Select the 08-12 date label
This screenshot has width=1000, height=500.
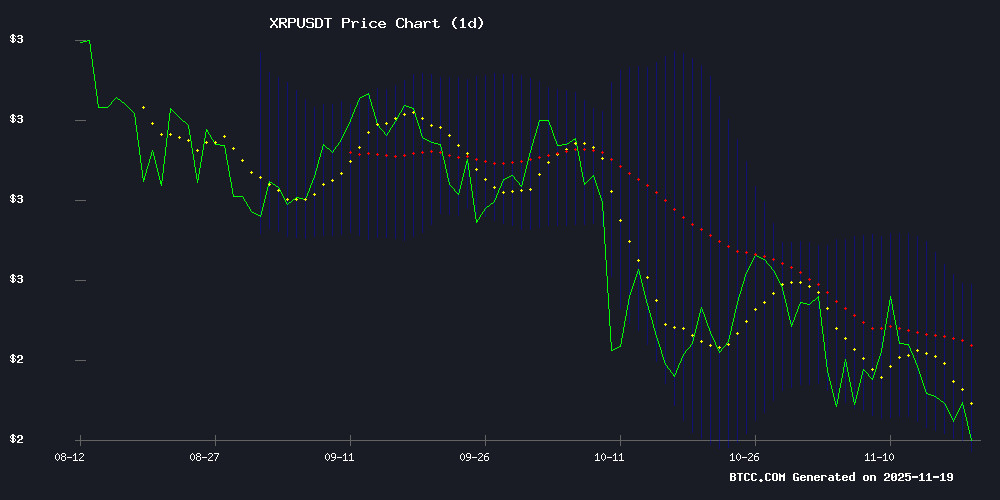point(69,457)
